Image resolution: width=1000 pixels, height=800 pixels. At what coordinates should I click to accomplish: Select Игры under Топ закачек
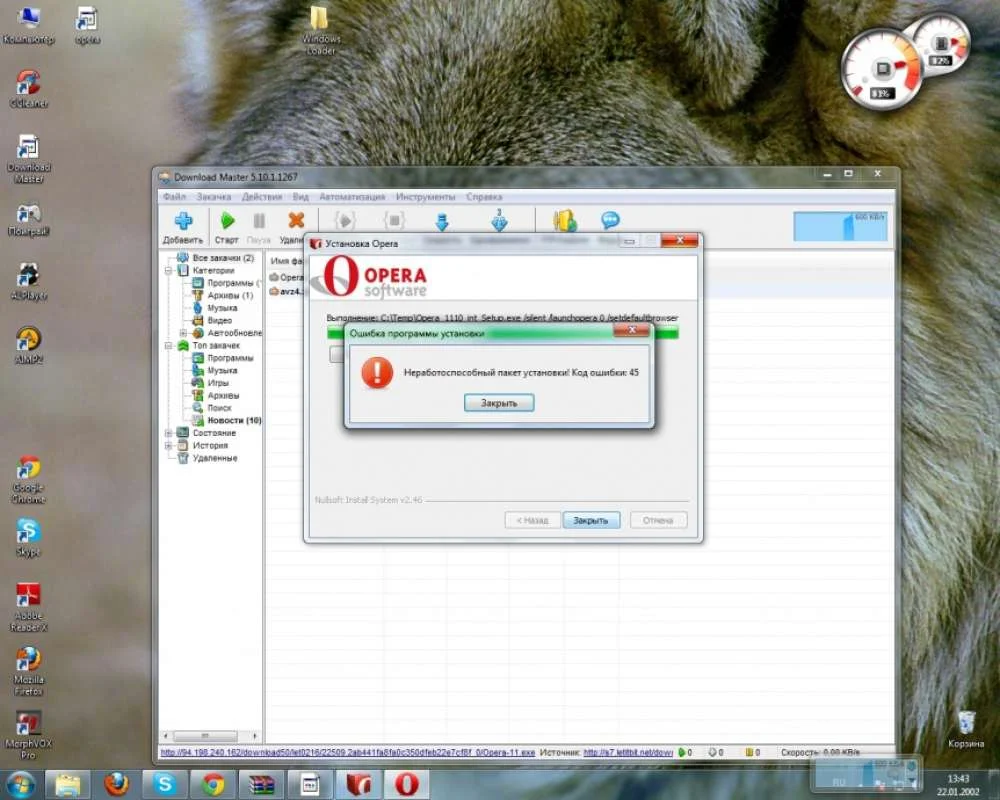(217, 383)
